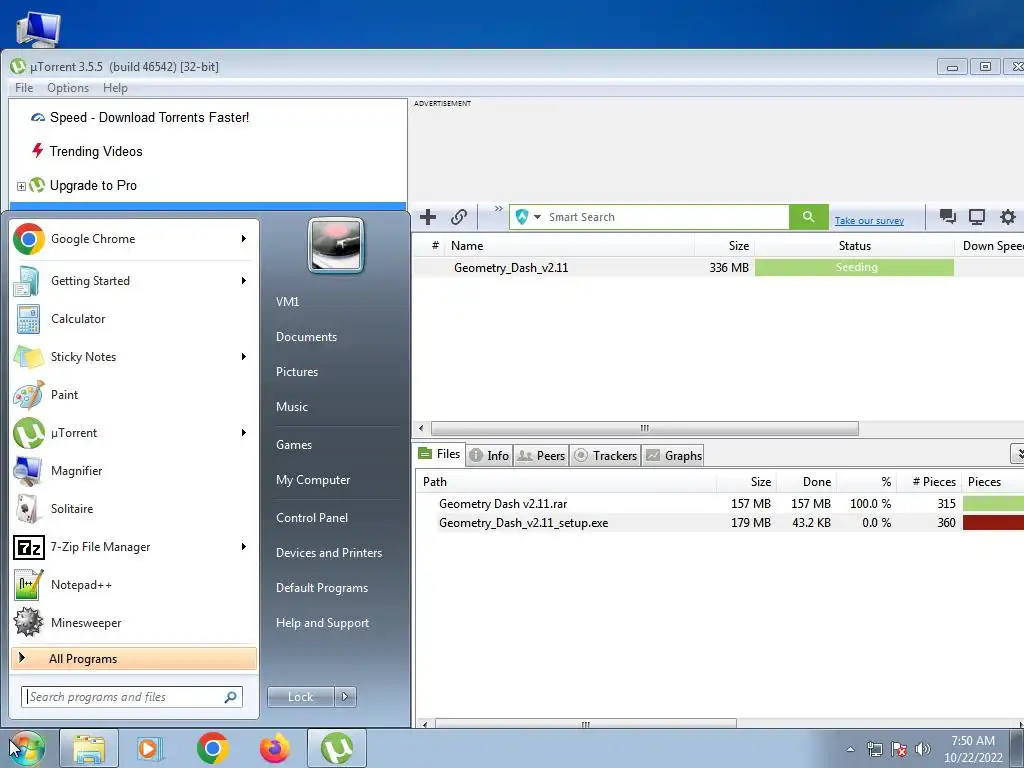Open Help and Support
The image size is (1024, 768).
tap(323, 623)
